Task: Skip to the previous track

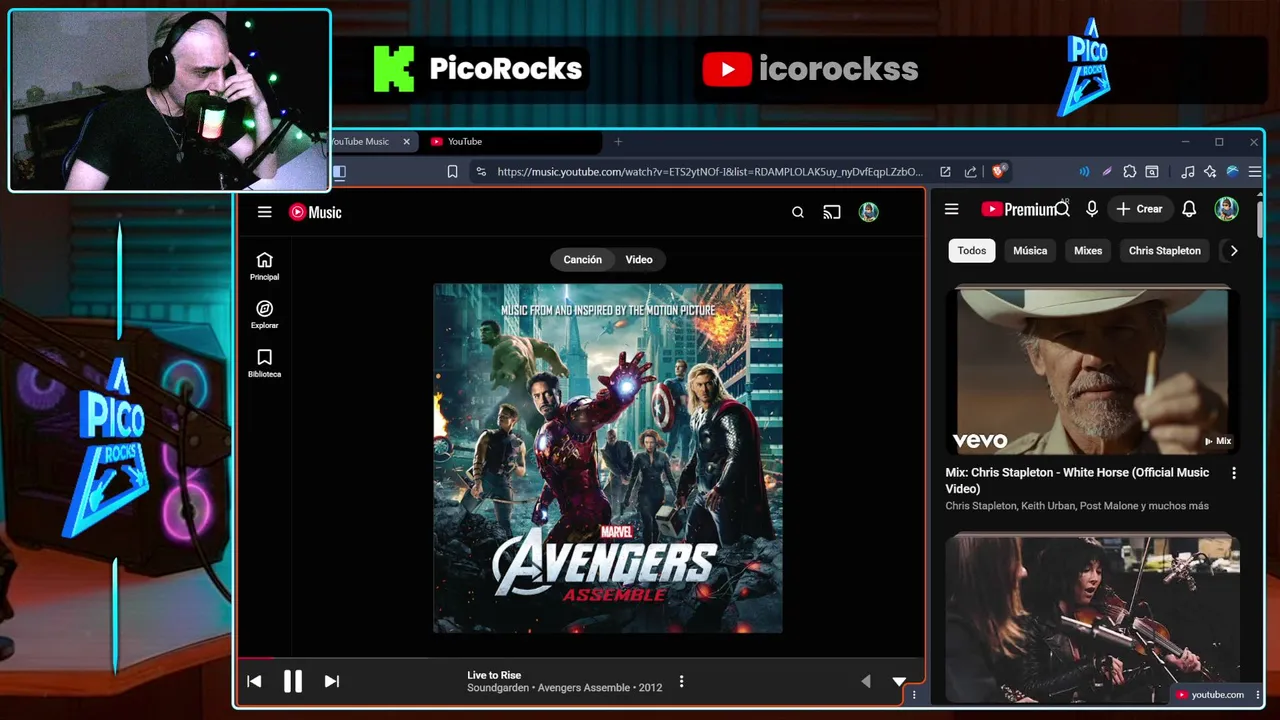Action: [x=254, y=681]
